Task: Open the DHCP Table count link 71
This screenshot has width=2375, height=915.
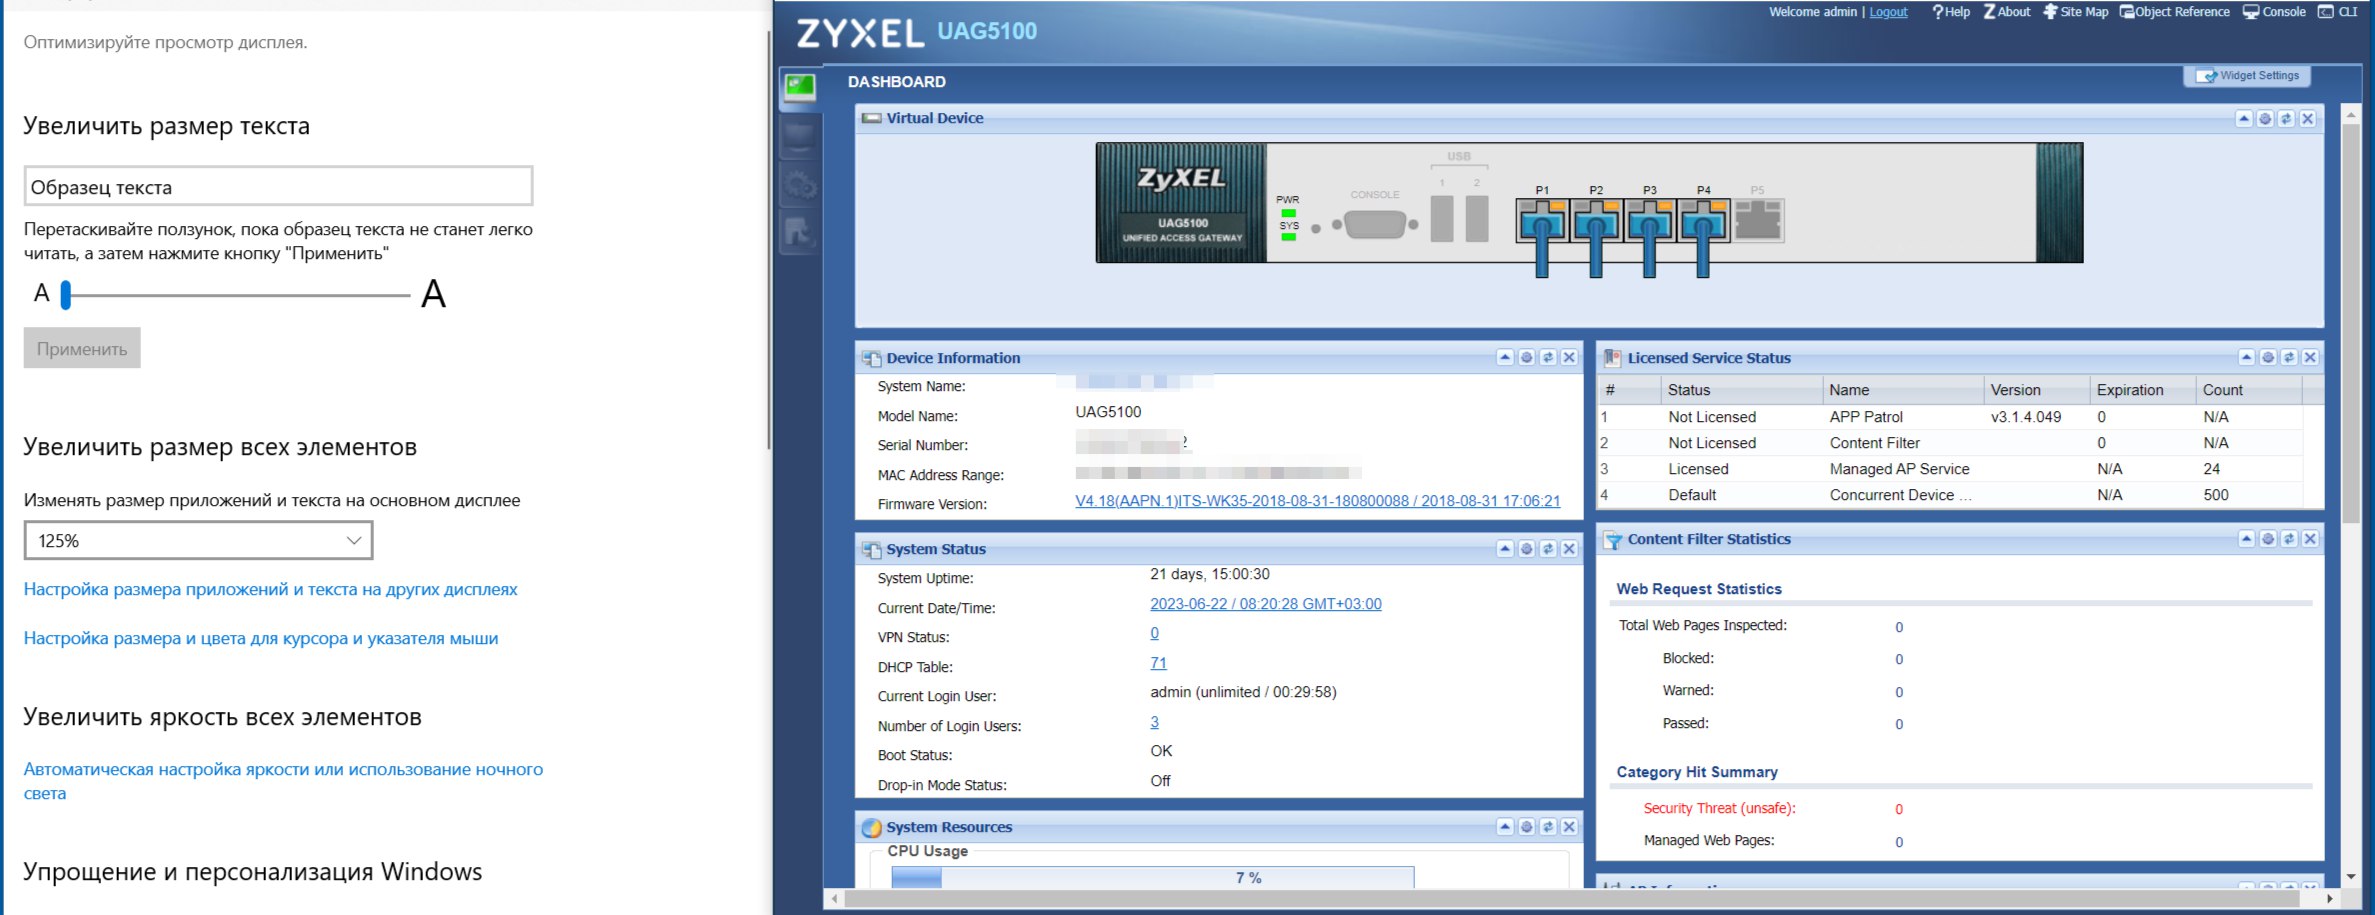Action: coord(1158,663)
